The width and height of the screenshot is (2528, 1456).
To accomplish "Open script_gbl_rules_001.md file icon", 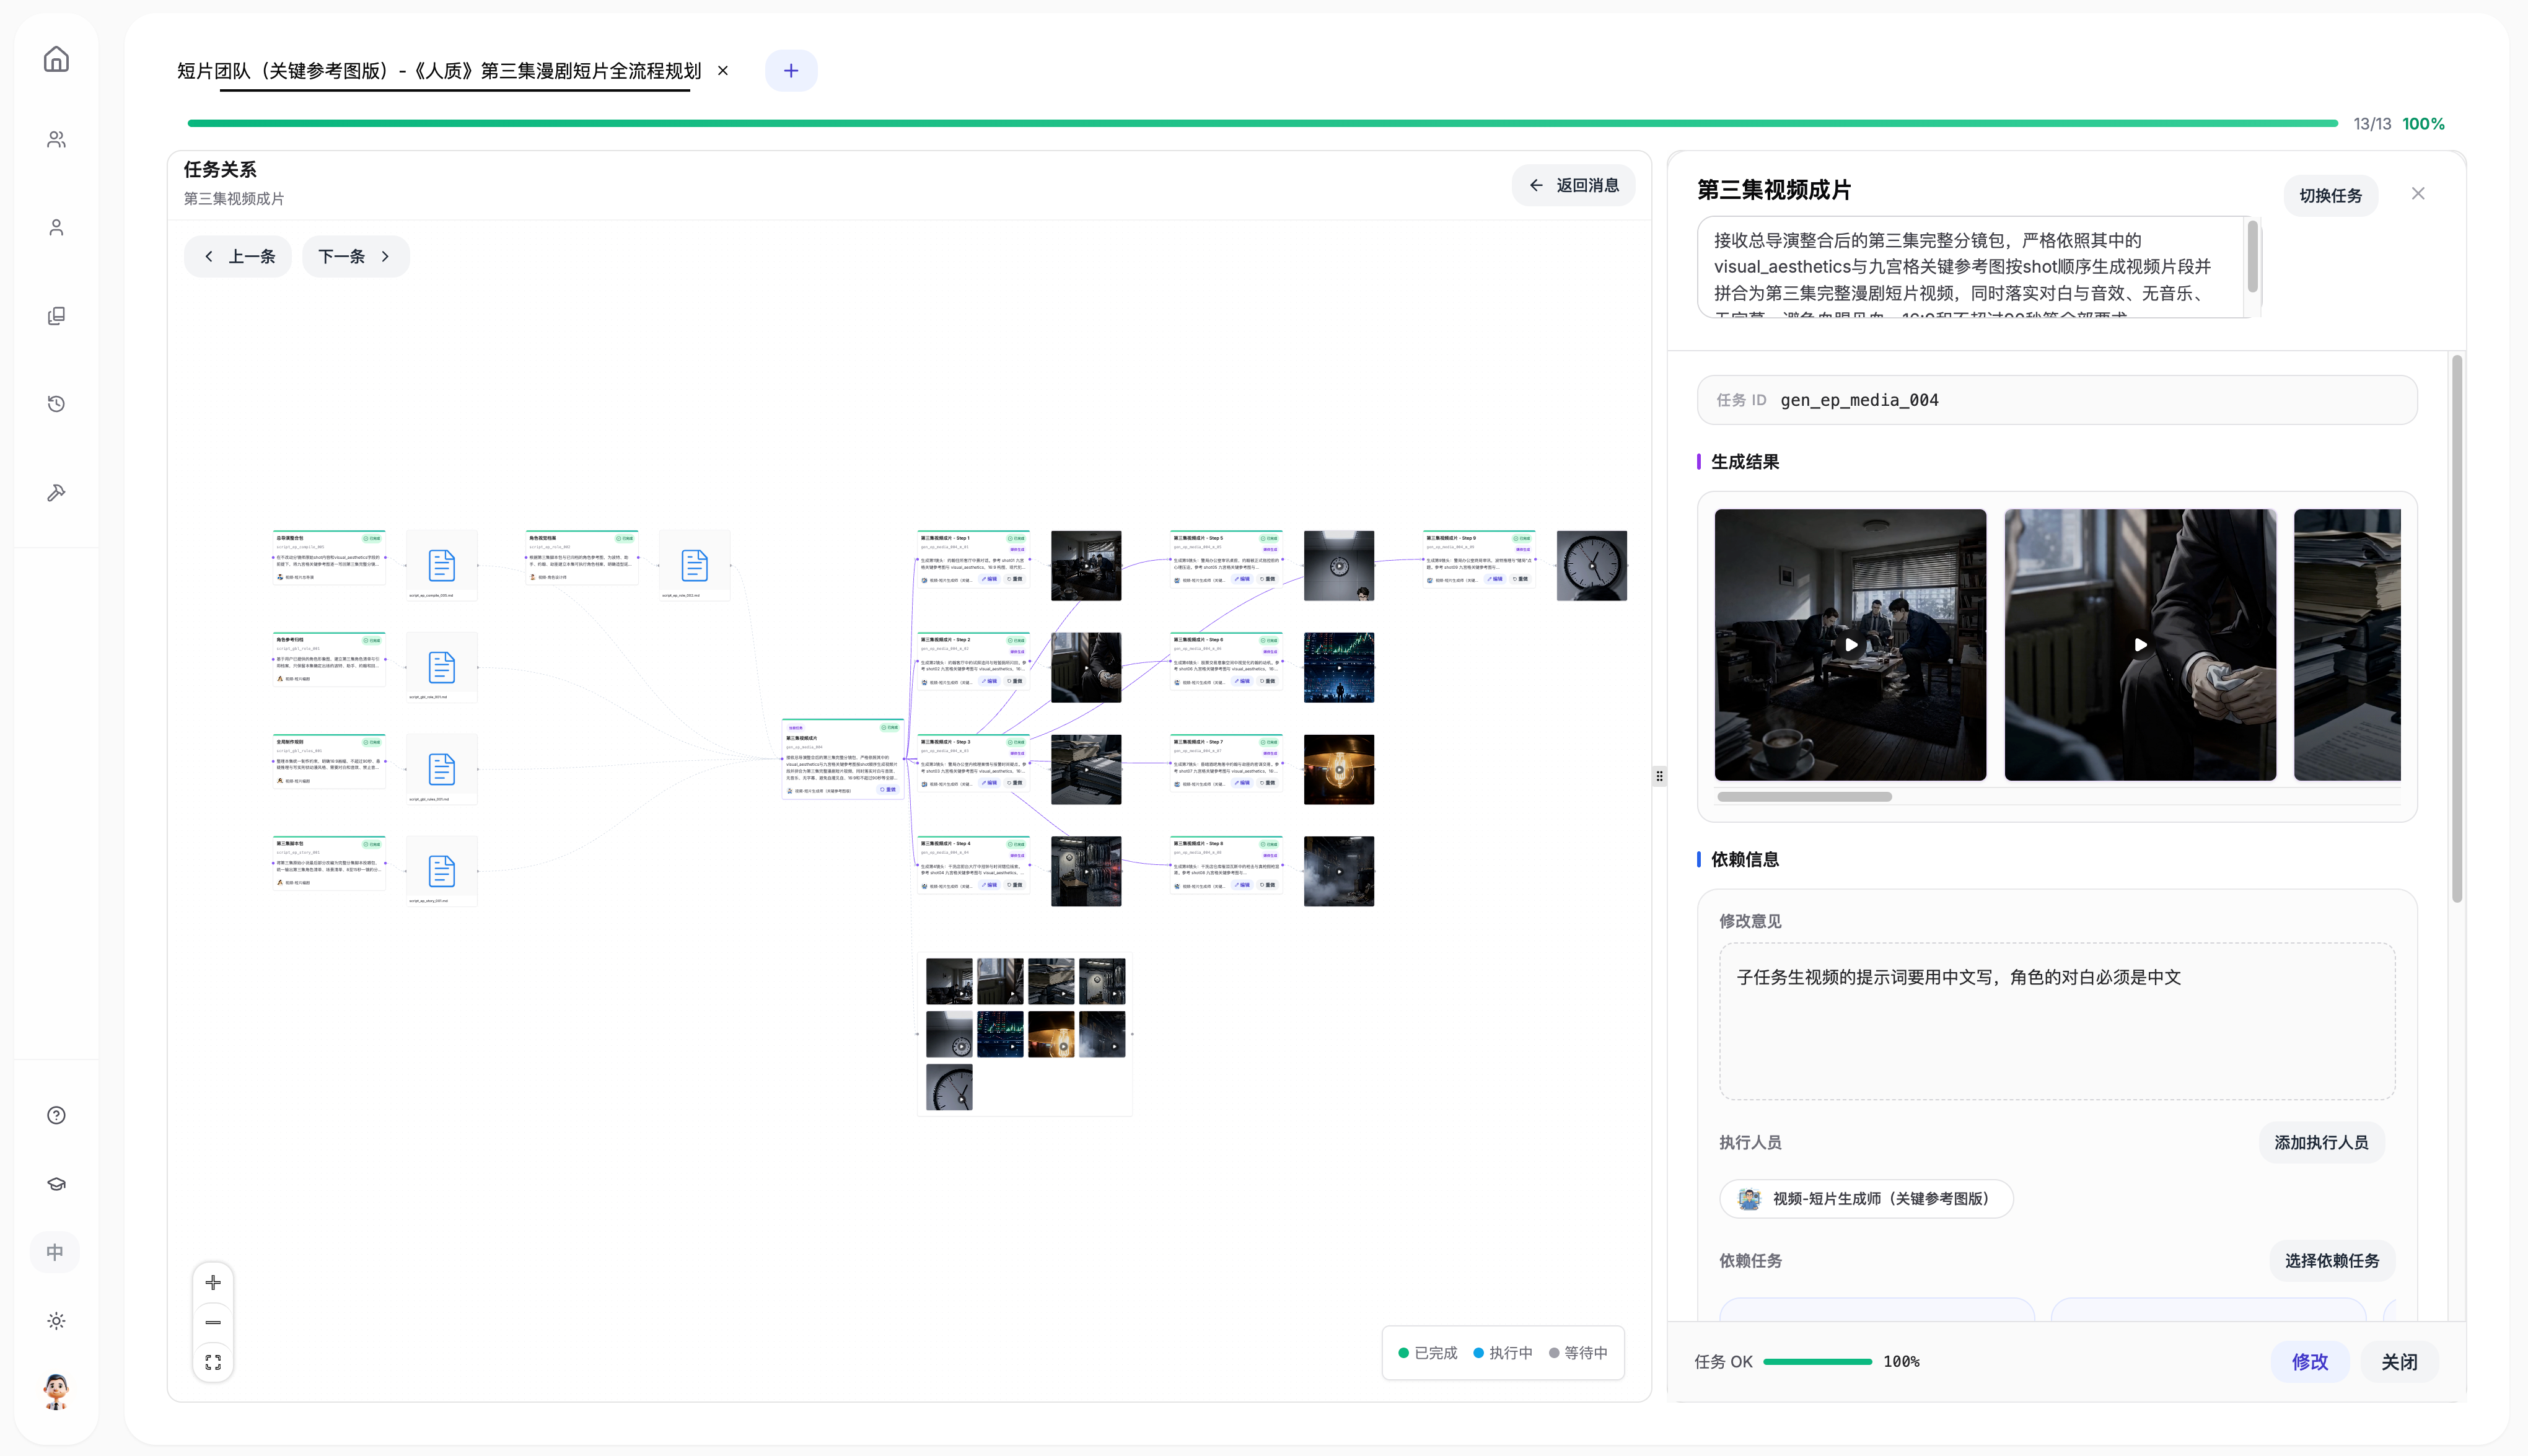I will click(442, 770).
